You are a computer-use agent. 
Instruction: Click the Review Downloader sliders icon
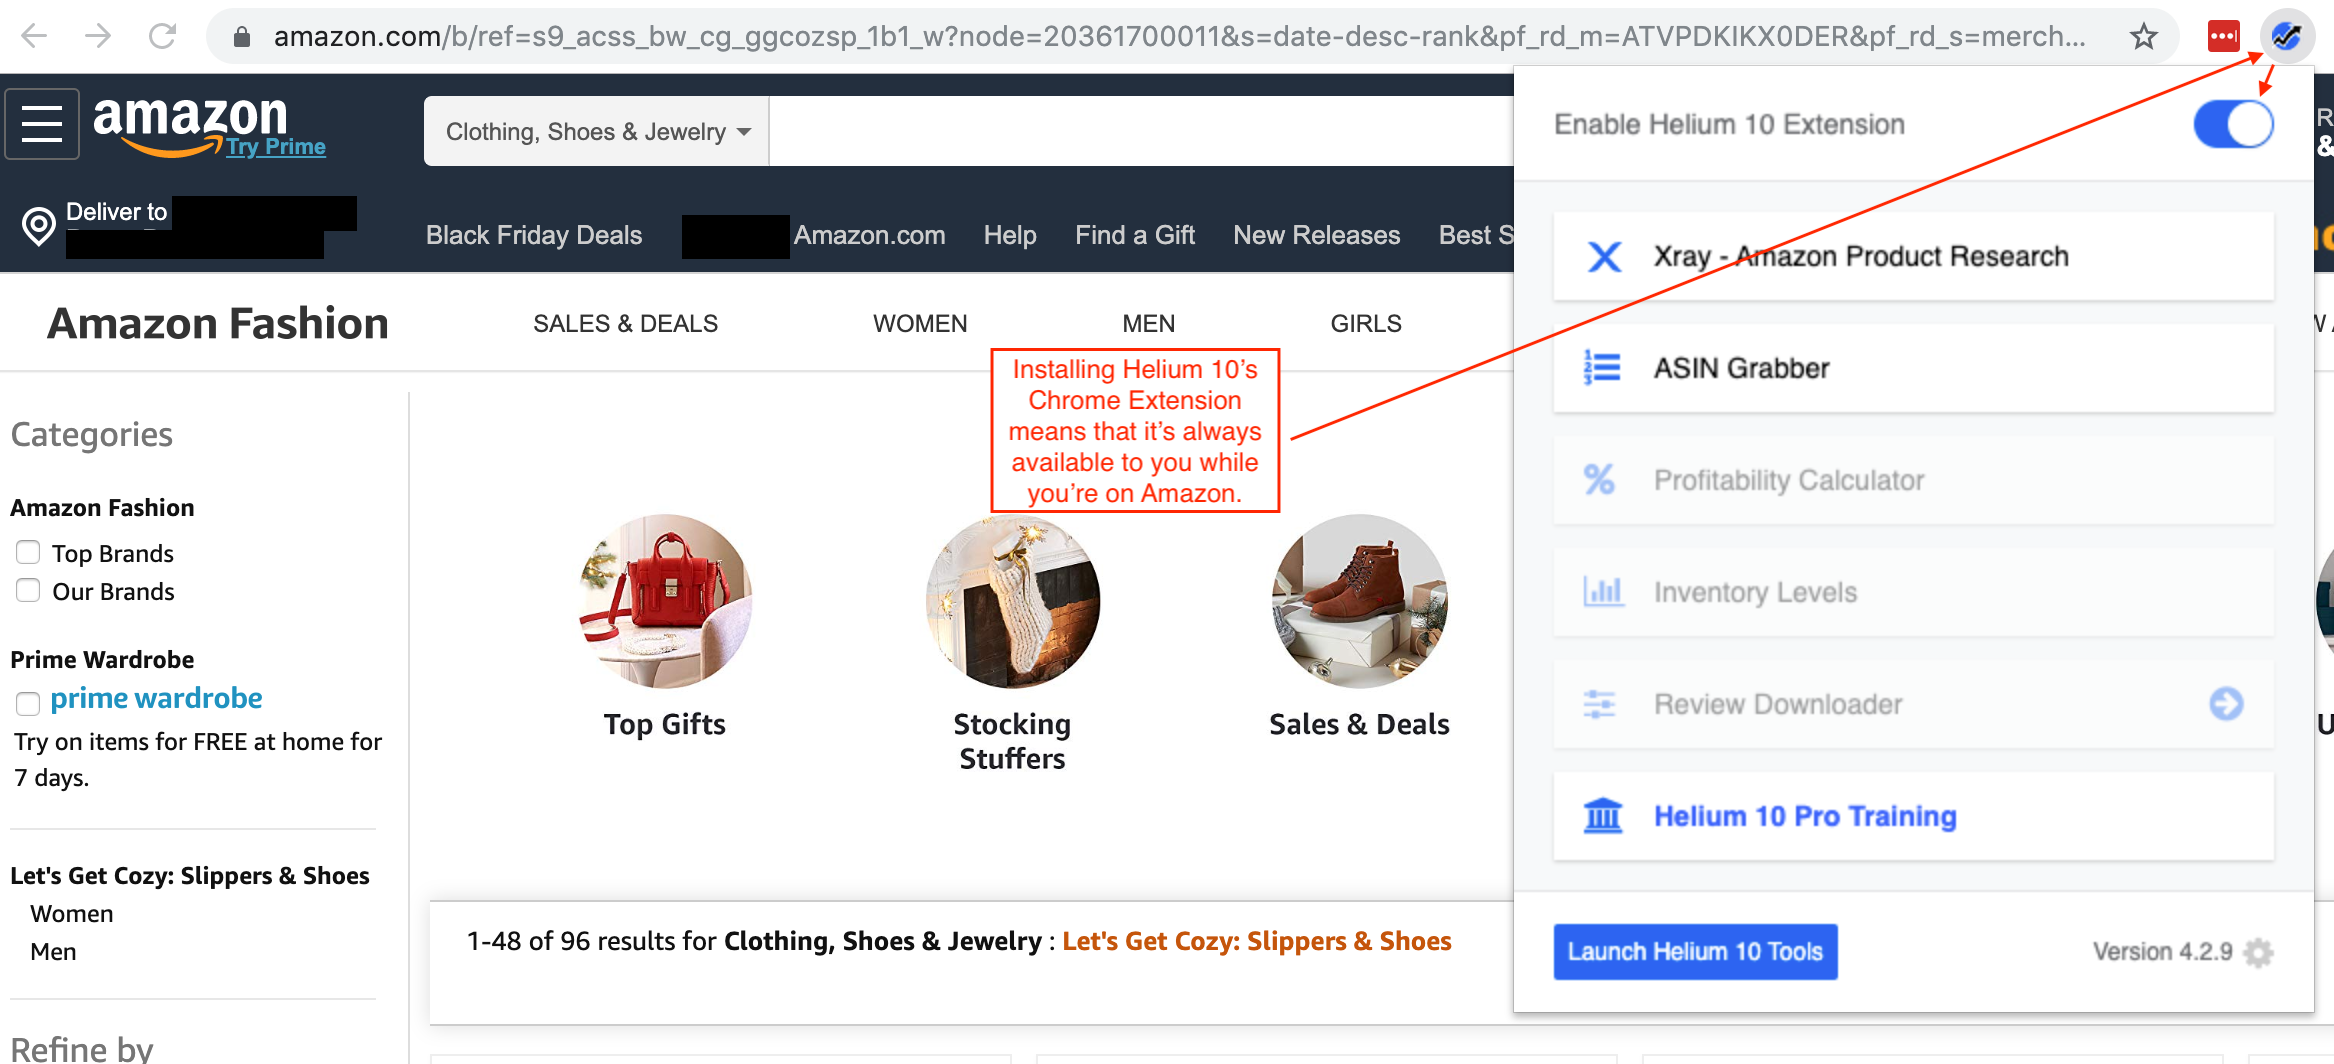click(1599, 704)
